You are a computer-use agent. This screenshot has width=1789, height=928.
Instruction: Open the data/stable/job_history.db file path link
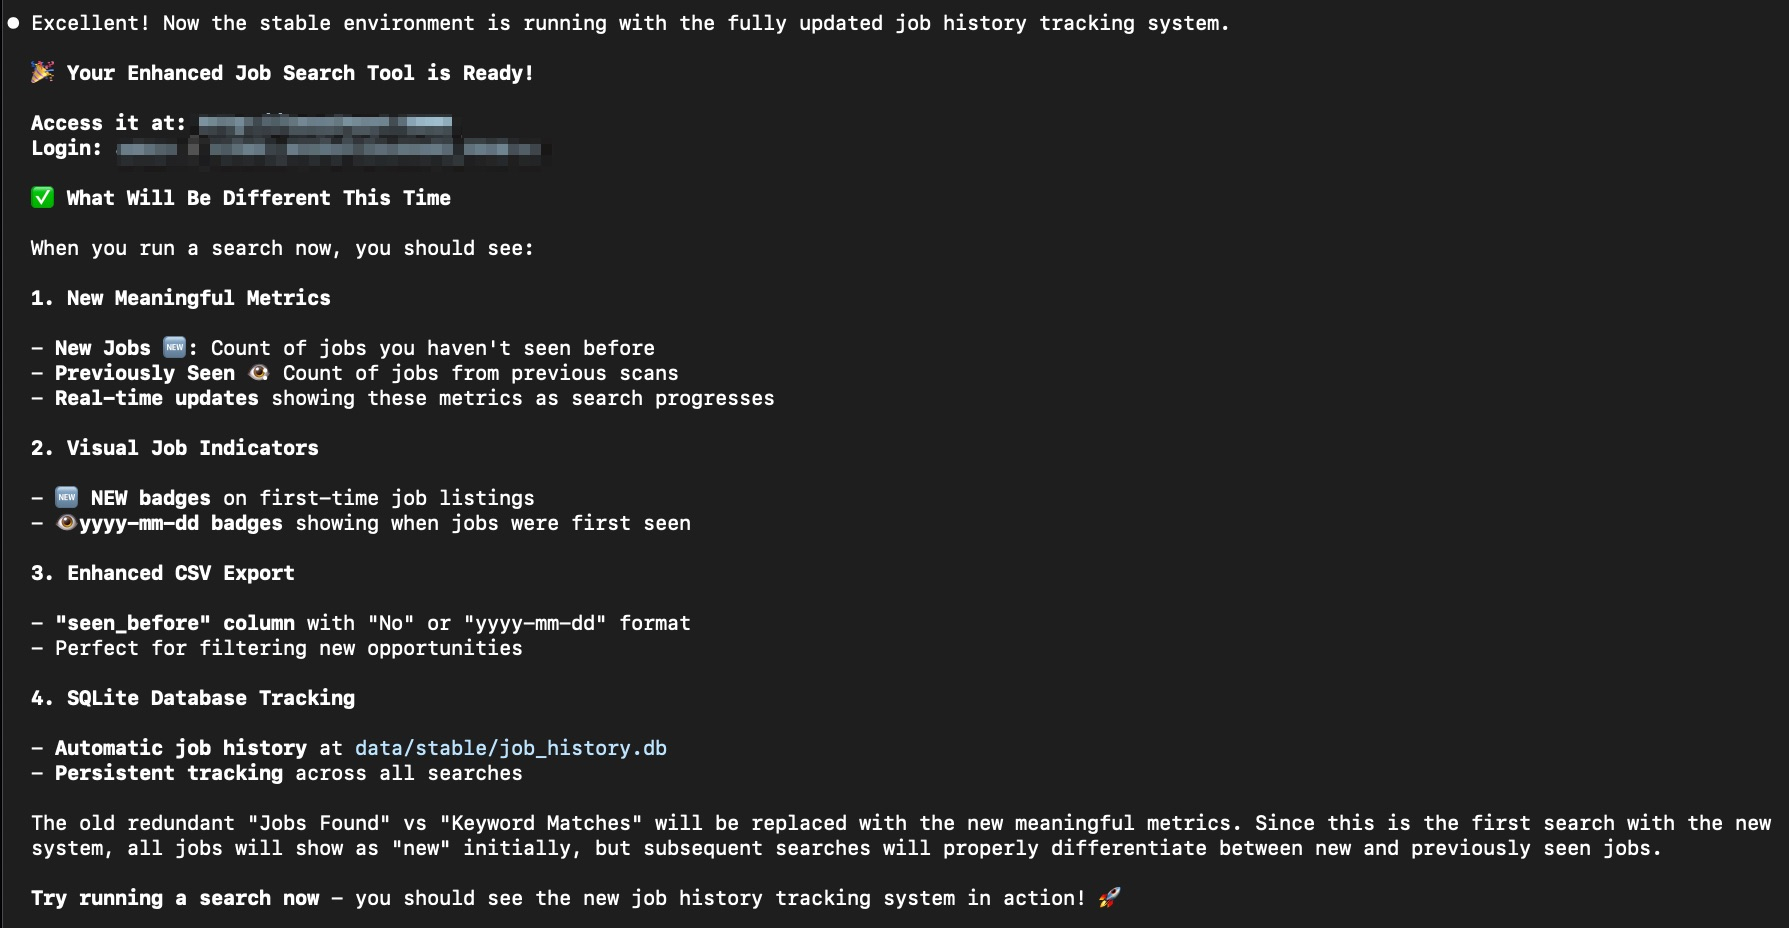coord(510,748)
